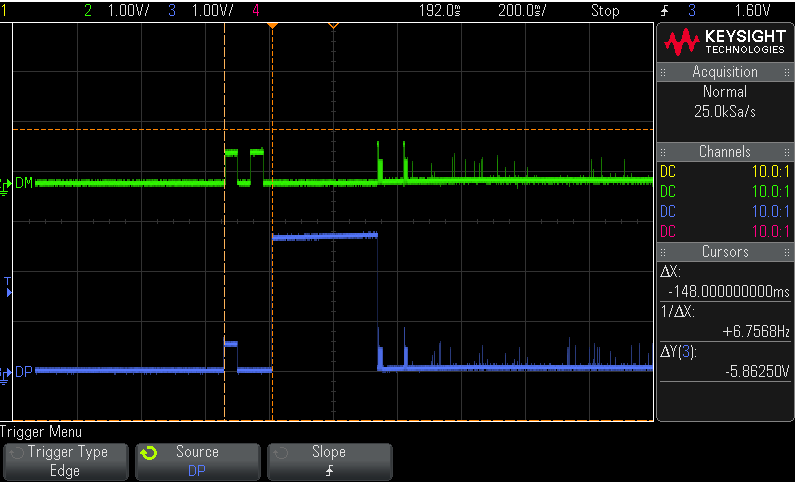Open the Cursors panel header
This screenshot has height=482, width=795.
(725, 252)
